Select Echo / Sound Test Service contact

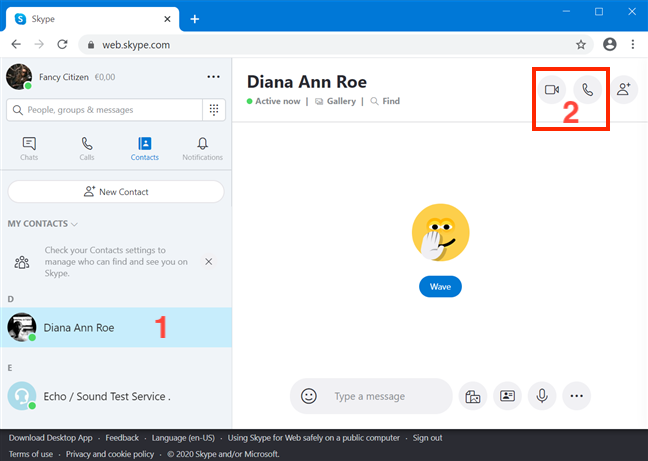pyautogui.click(x=116, y=396)
